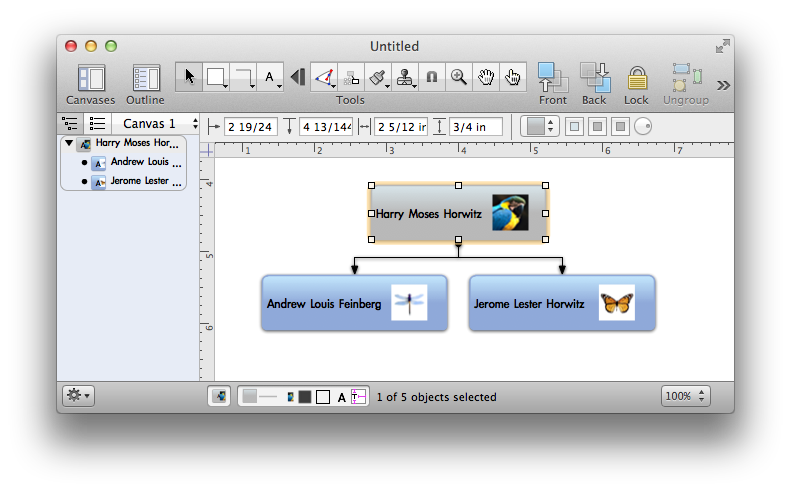Image resolution: width=791 pixels, height=492 pixels.
Task: Open the Canvas 1 selector dropdown
Action: [156, 125]
